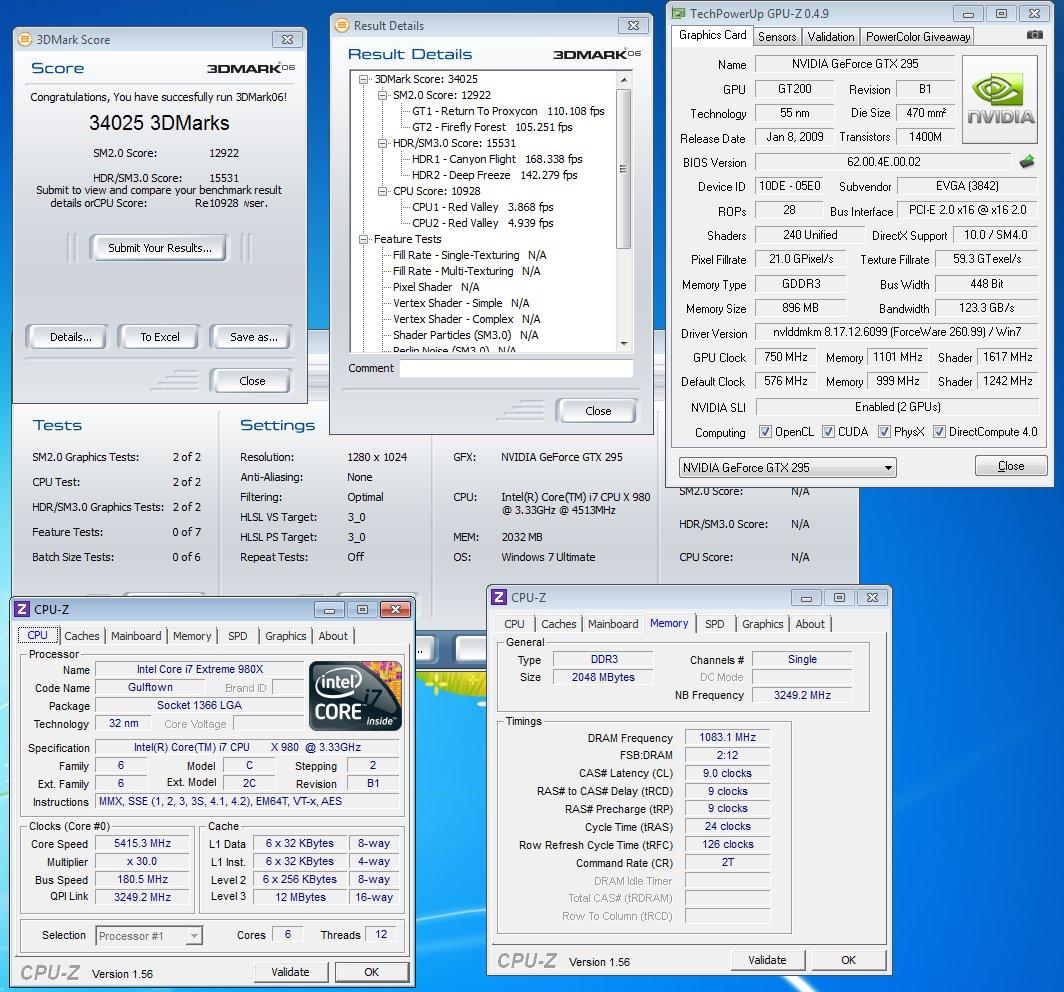Click Close in Result Details window

597,411
